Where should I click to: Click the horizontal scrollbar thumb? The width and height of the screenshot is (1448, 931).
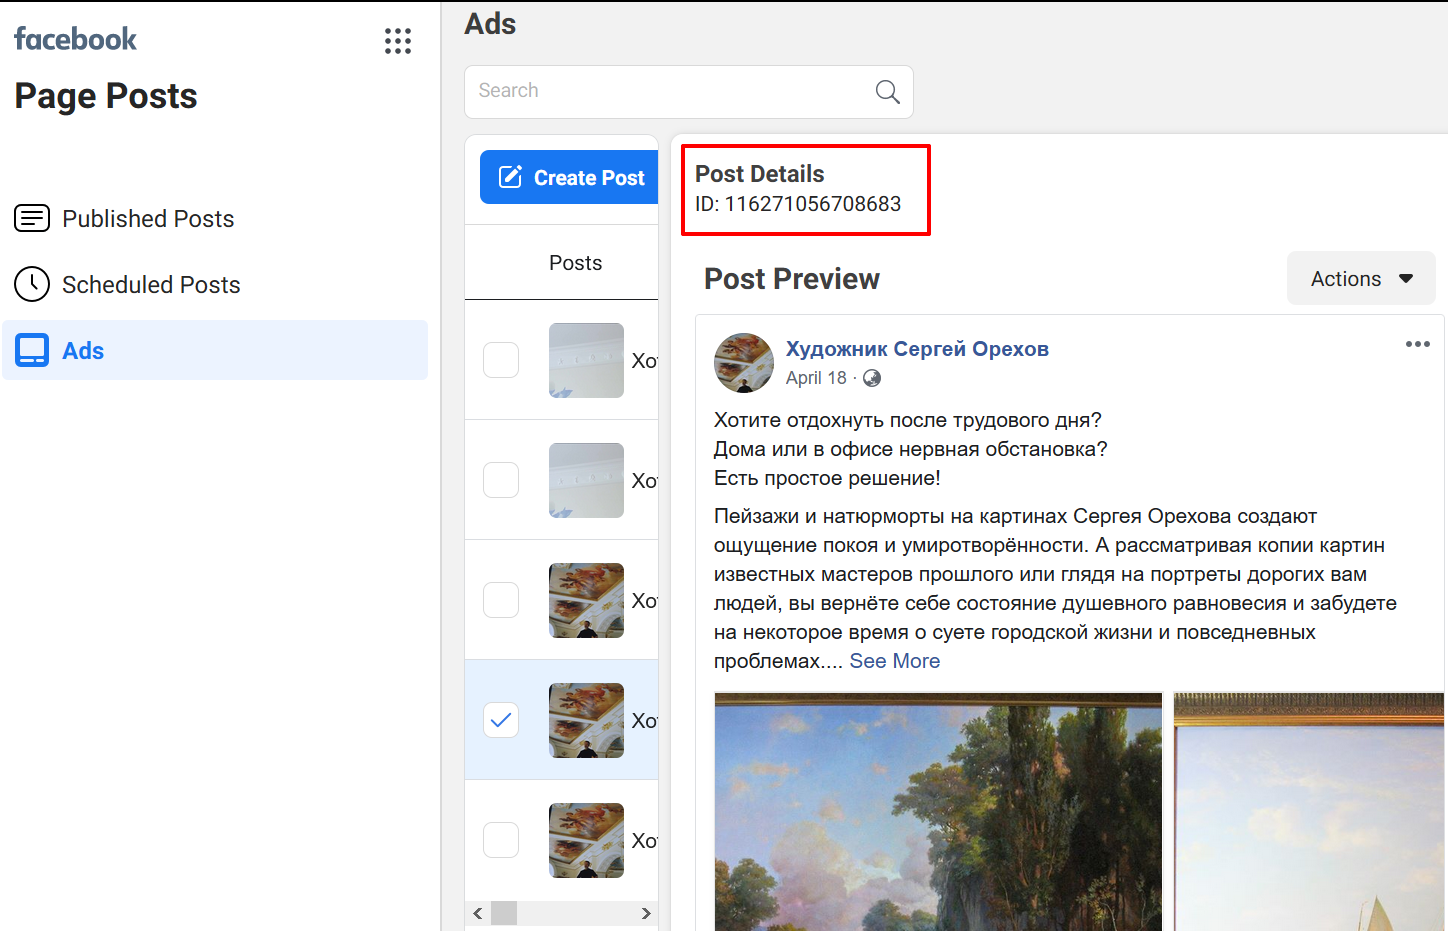(x=504, y=913)
